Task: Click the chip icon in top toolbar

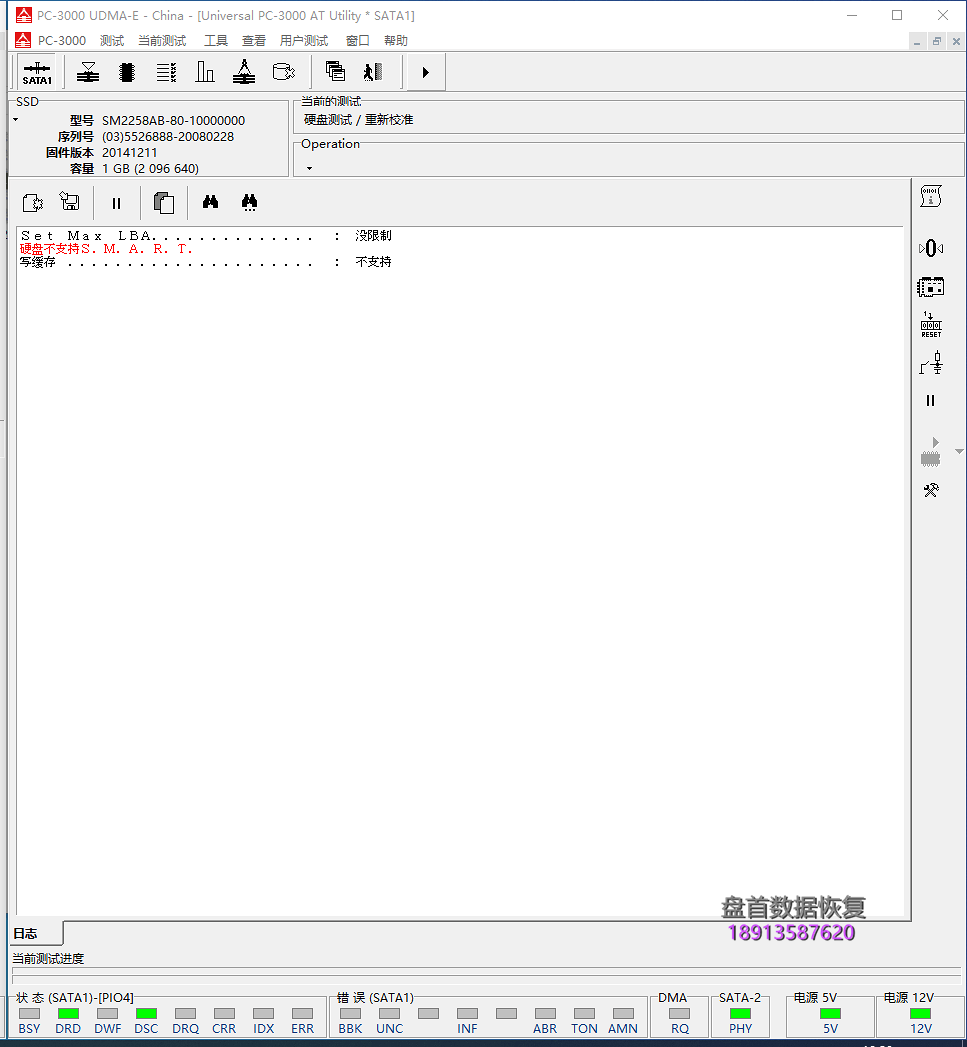Action: click(x=127, y=72)
